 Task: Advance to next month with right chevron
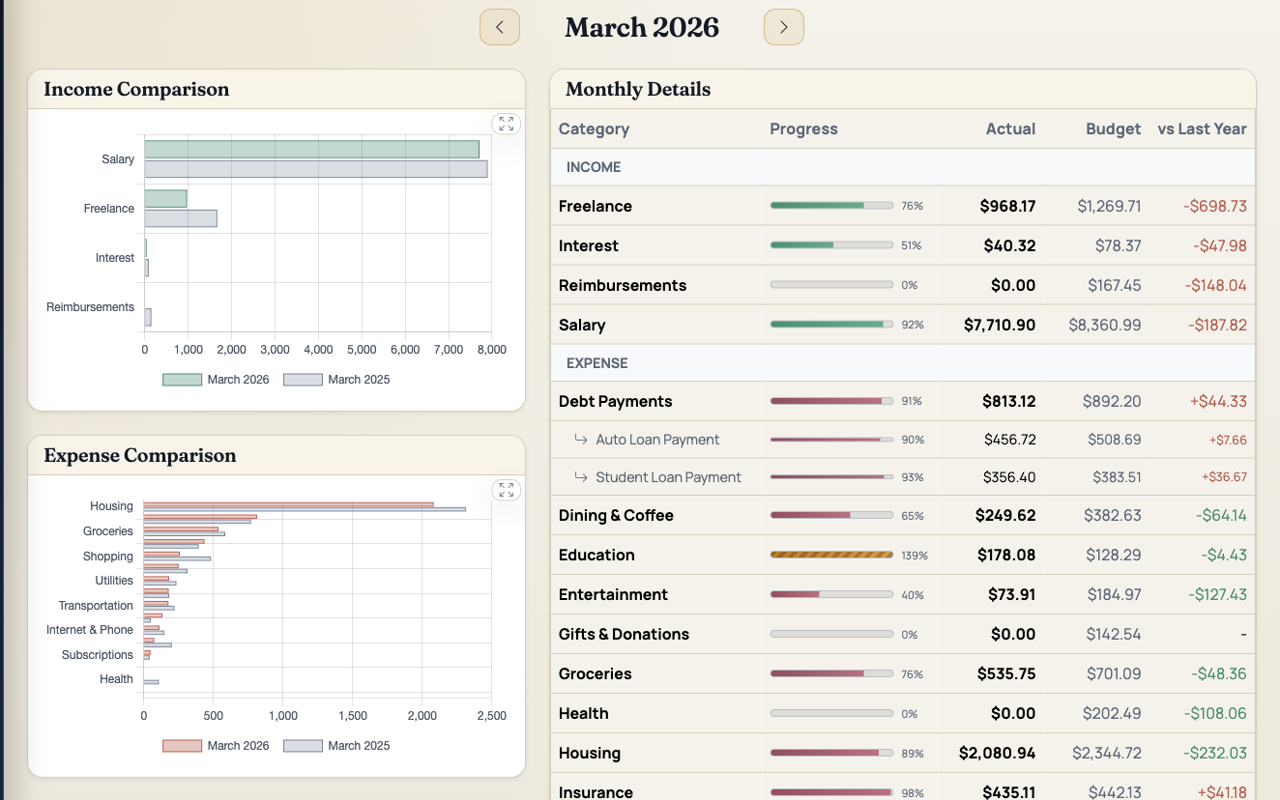[x=783, y=27]
